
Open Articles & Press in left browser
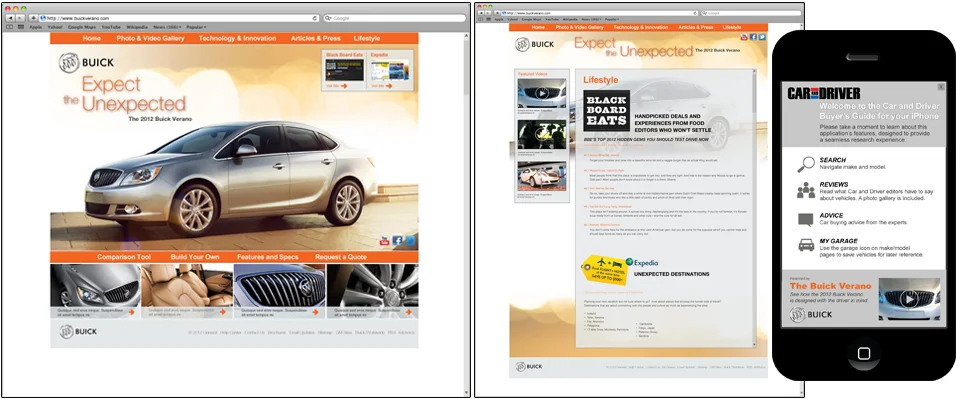pos(315,38)
